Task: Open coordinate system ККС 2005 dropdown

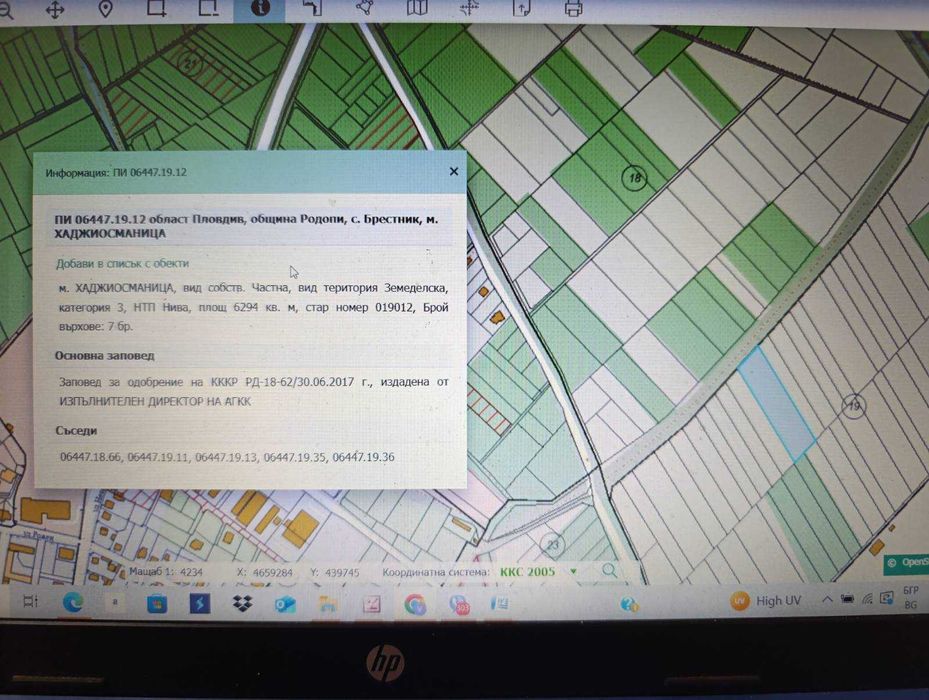Action: tap(538, 572)
